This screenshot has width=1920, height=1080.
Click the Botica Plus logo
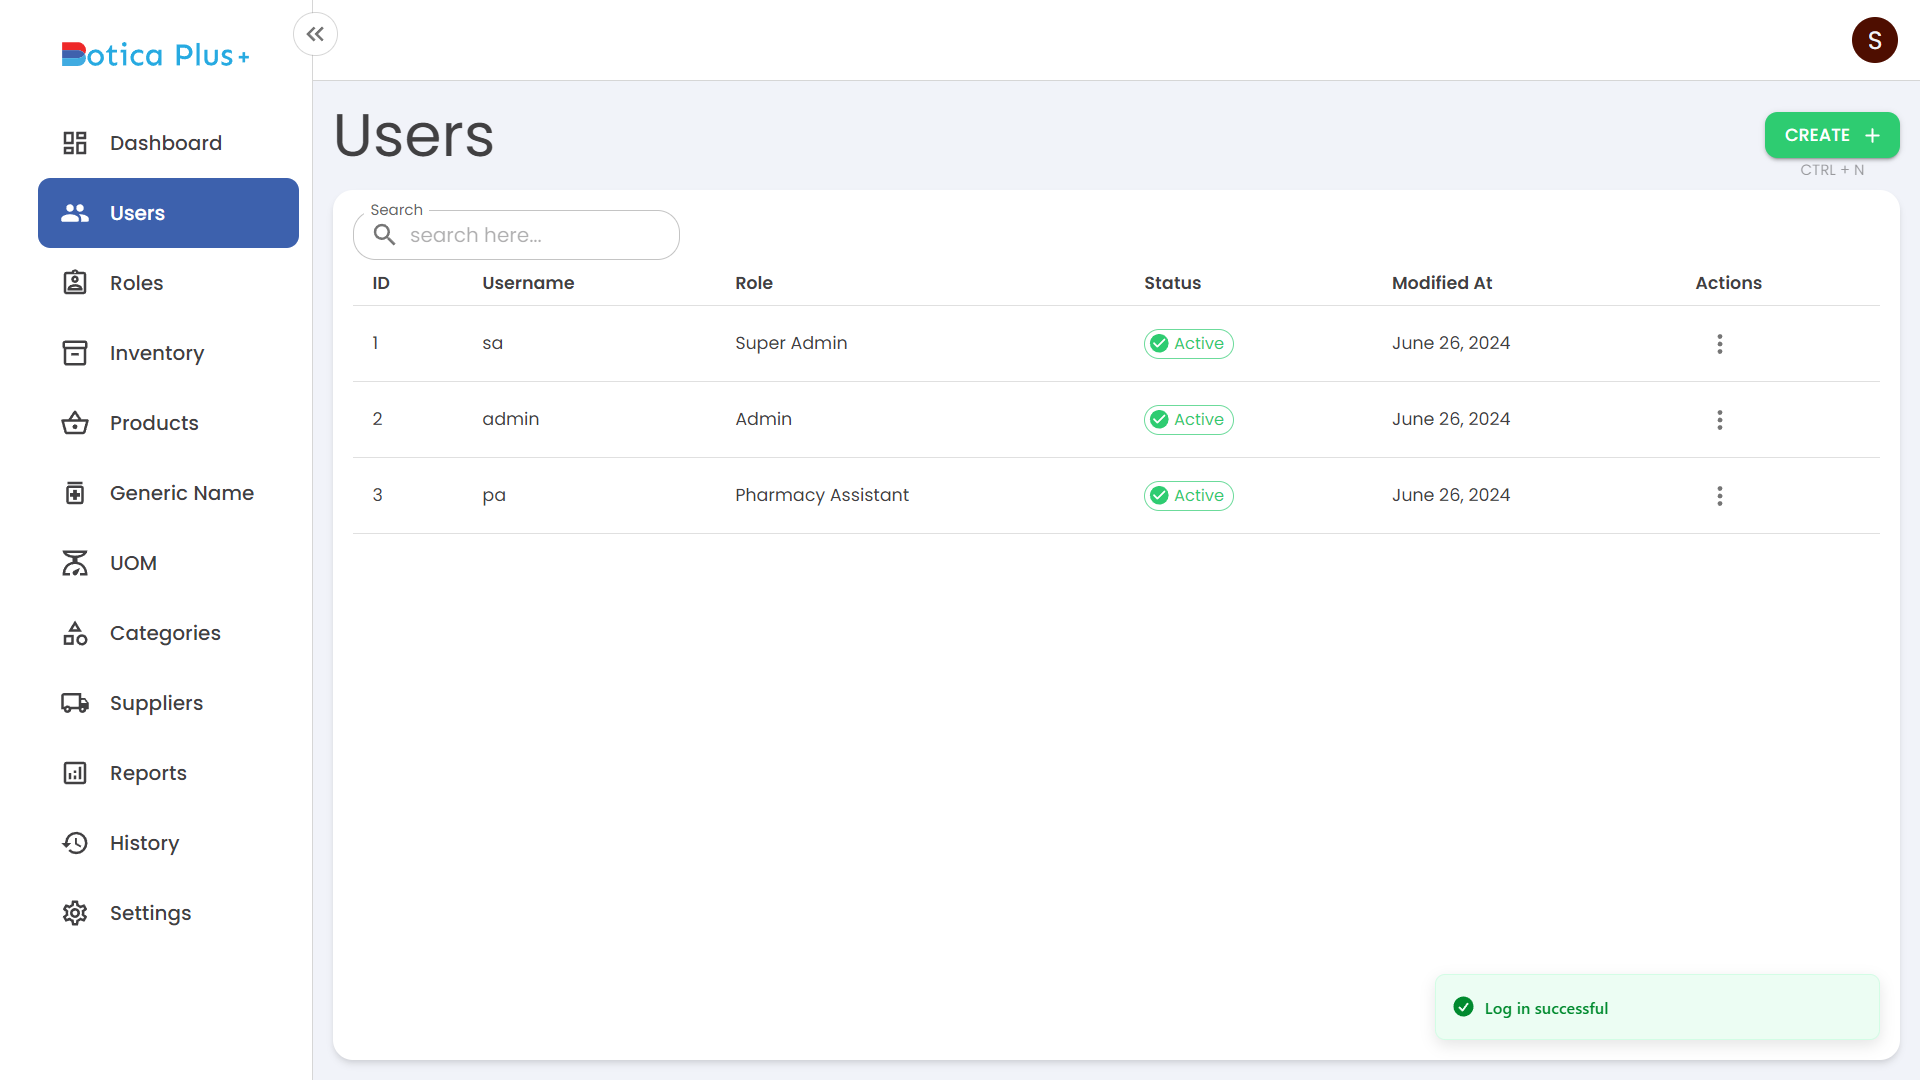(155, 55)
